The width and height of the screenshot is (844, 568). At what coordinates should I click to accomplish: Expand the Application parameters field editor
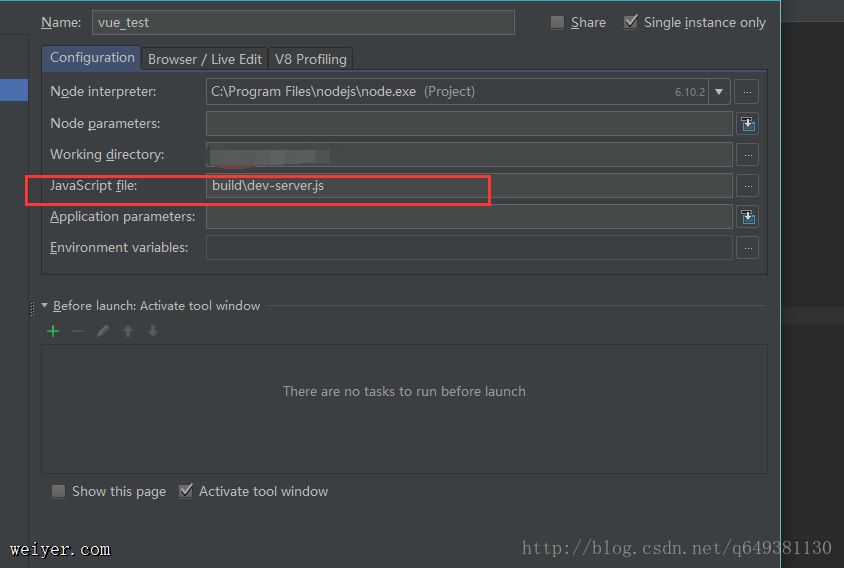pyautogui.click(x=747, y=217)
